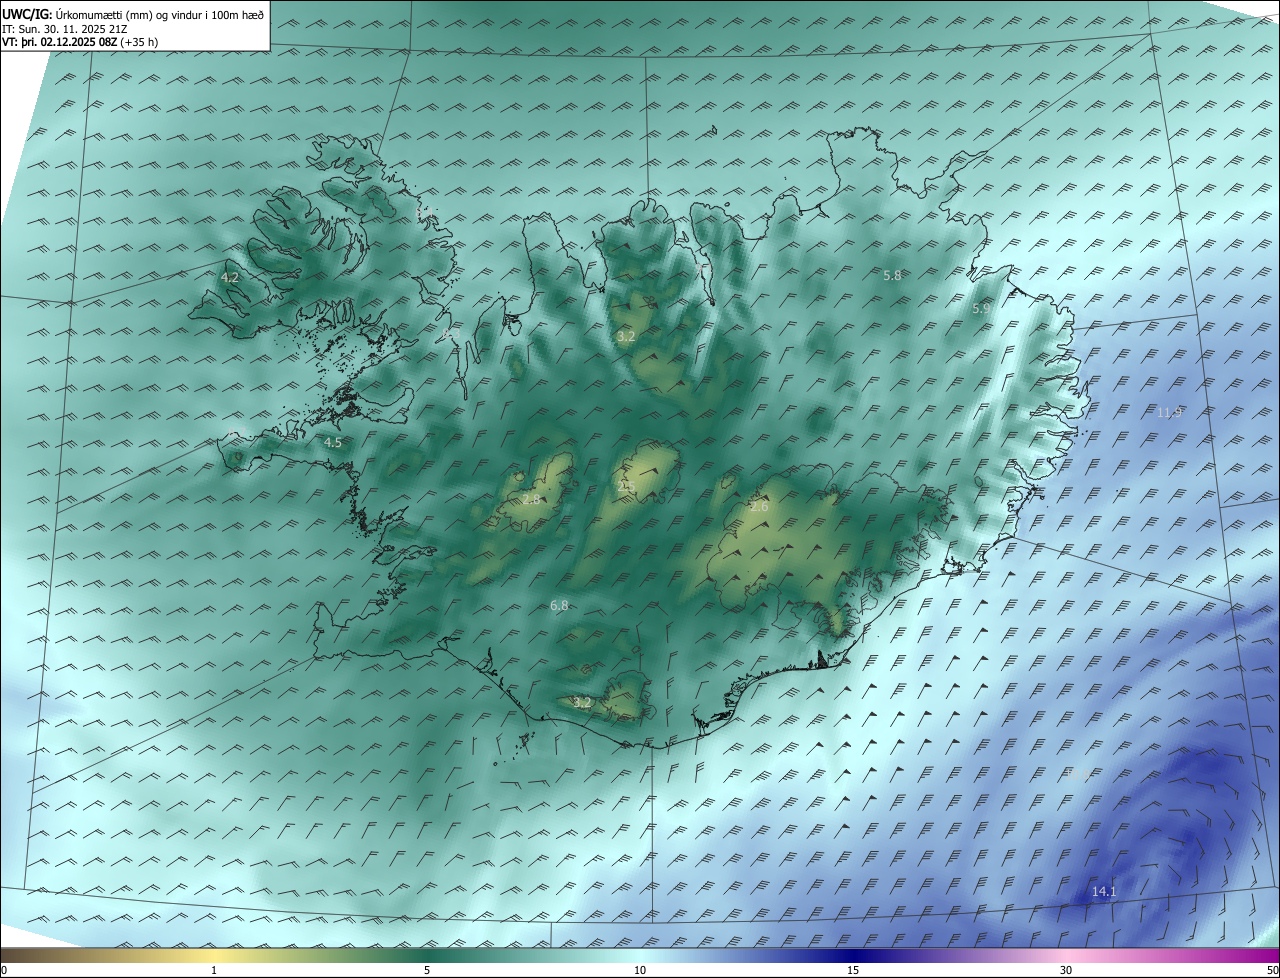Click the 6.8 value in south Iceland

coord(559,605)
